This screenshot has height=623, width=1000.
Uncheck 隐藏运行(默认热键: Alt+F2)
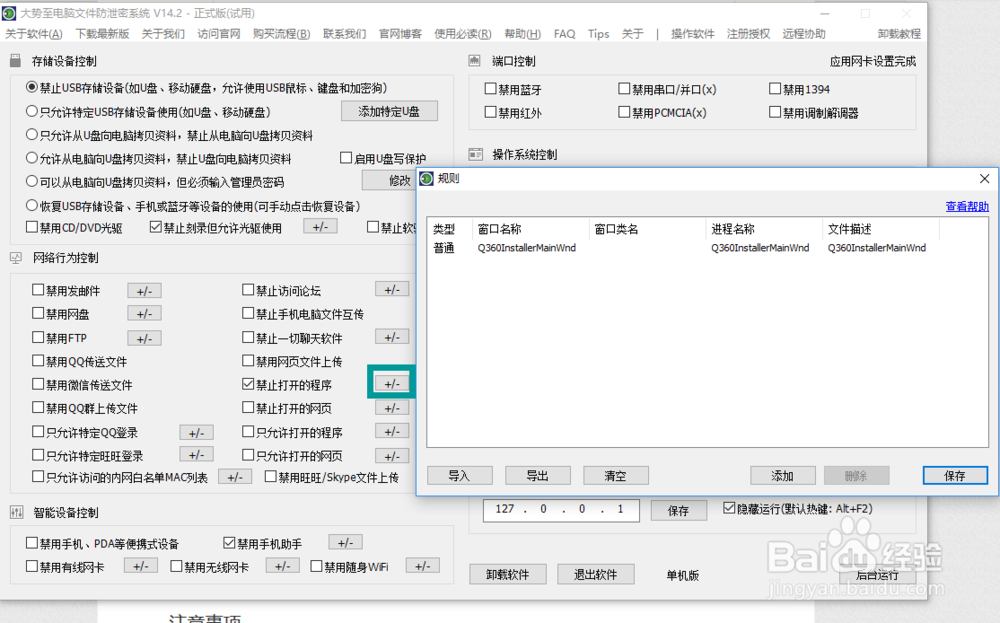point(729,509)
